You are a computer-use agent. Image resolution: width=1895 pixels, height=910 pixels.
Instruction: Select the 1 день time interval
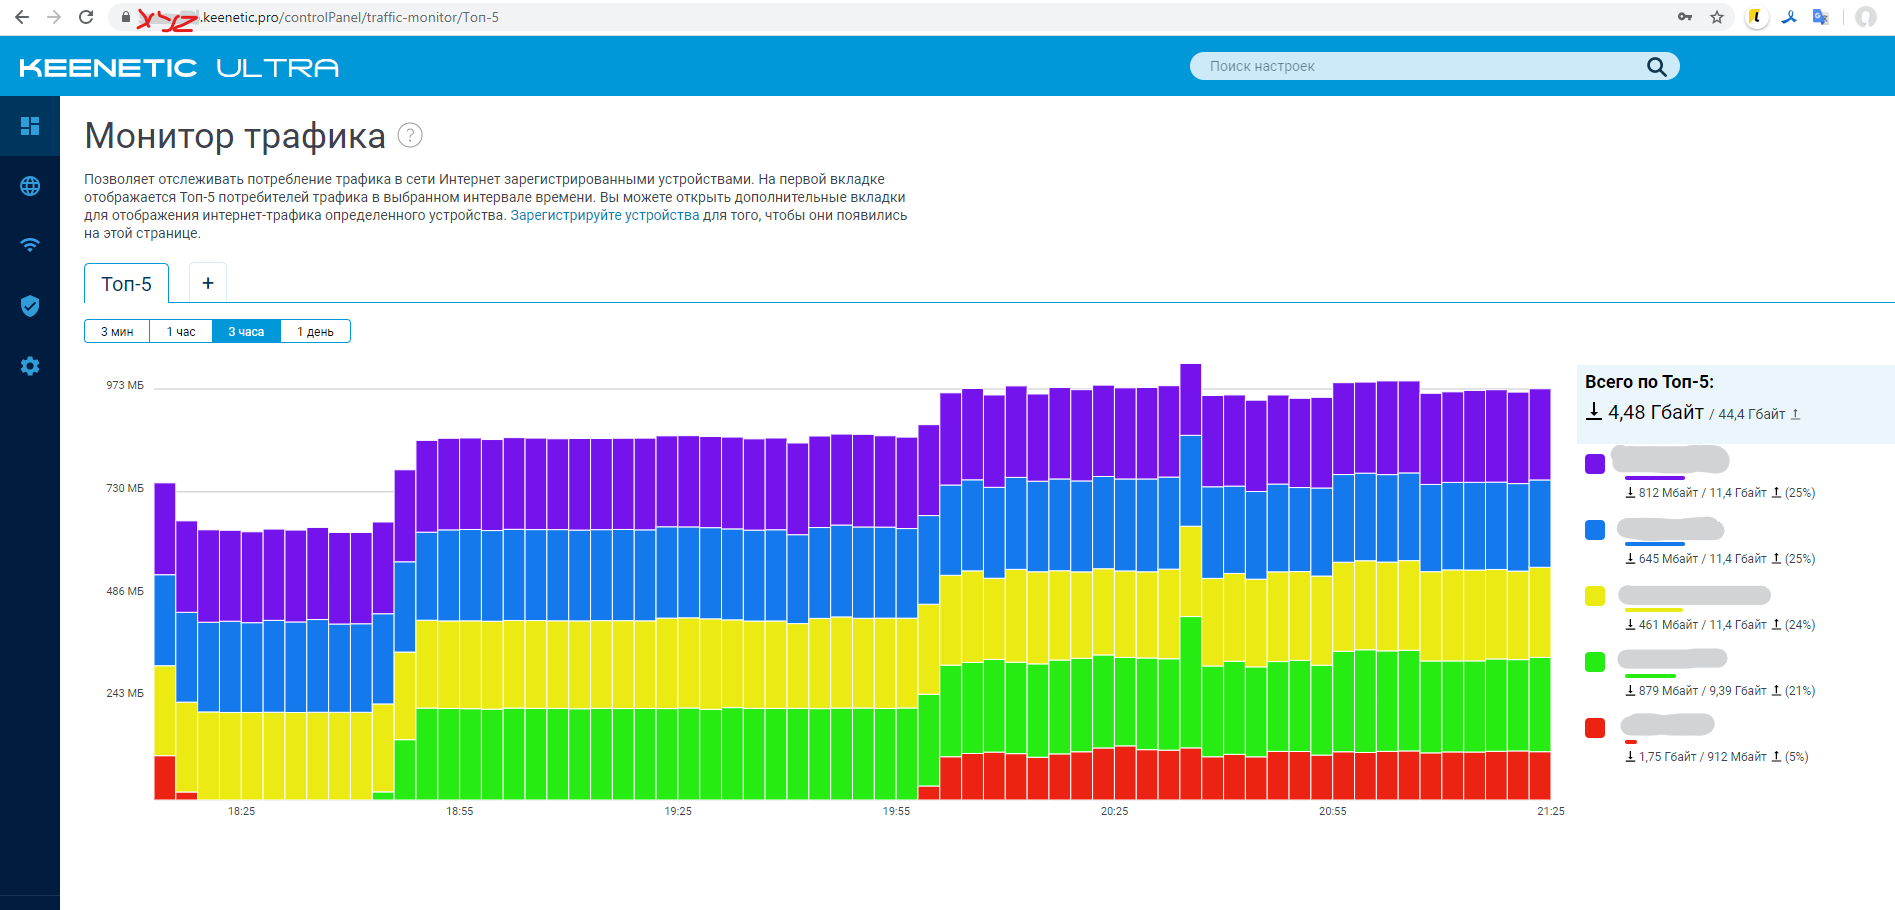coord(315,331)
